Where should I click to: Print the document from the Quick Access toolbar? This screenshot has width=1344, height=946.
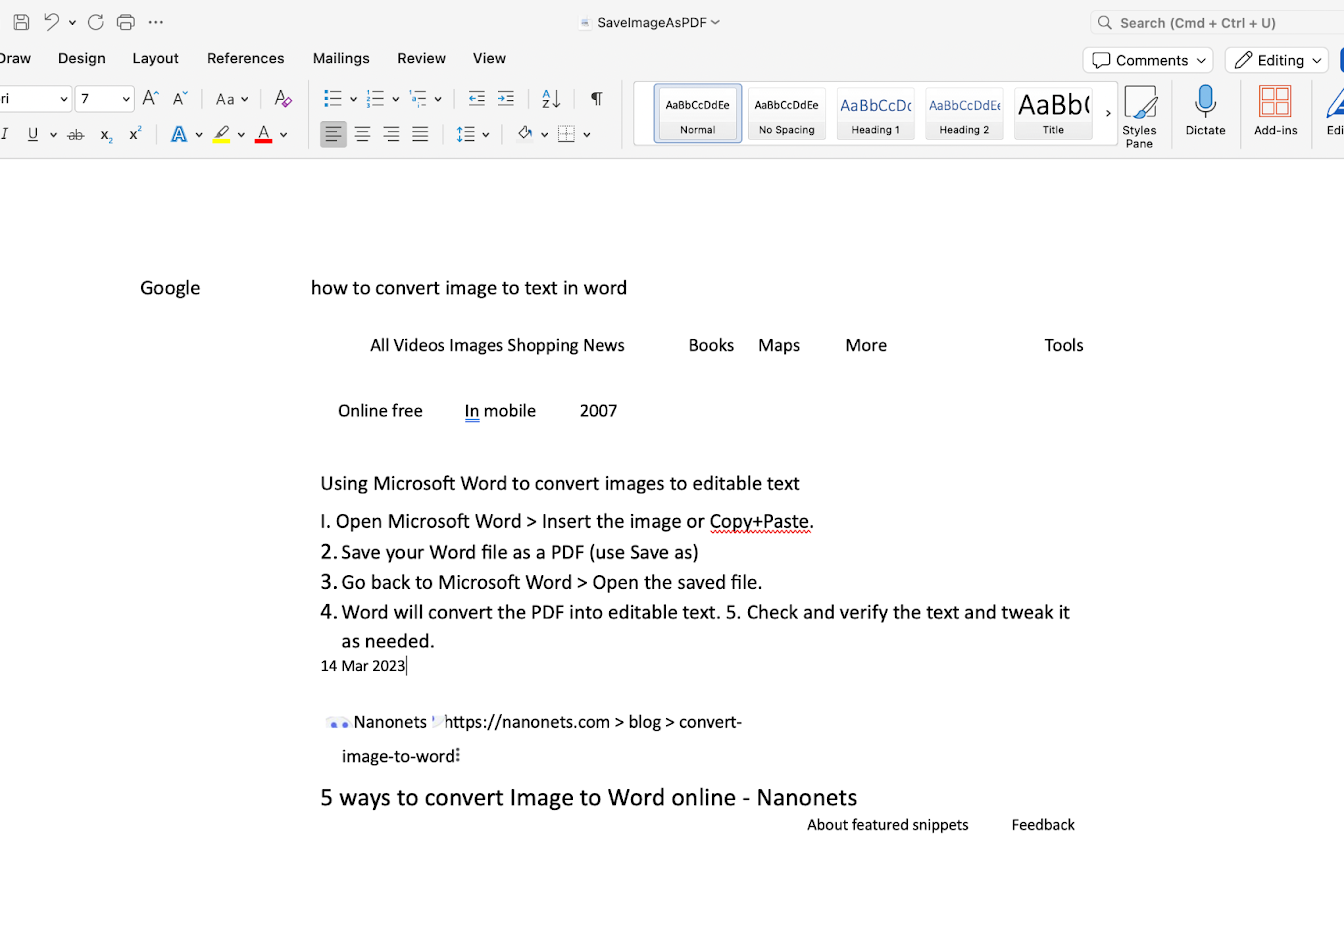[125, 22]
